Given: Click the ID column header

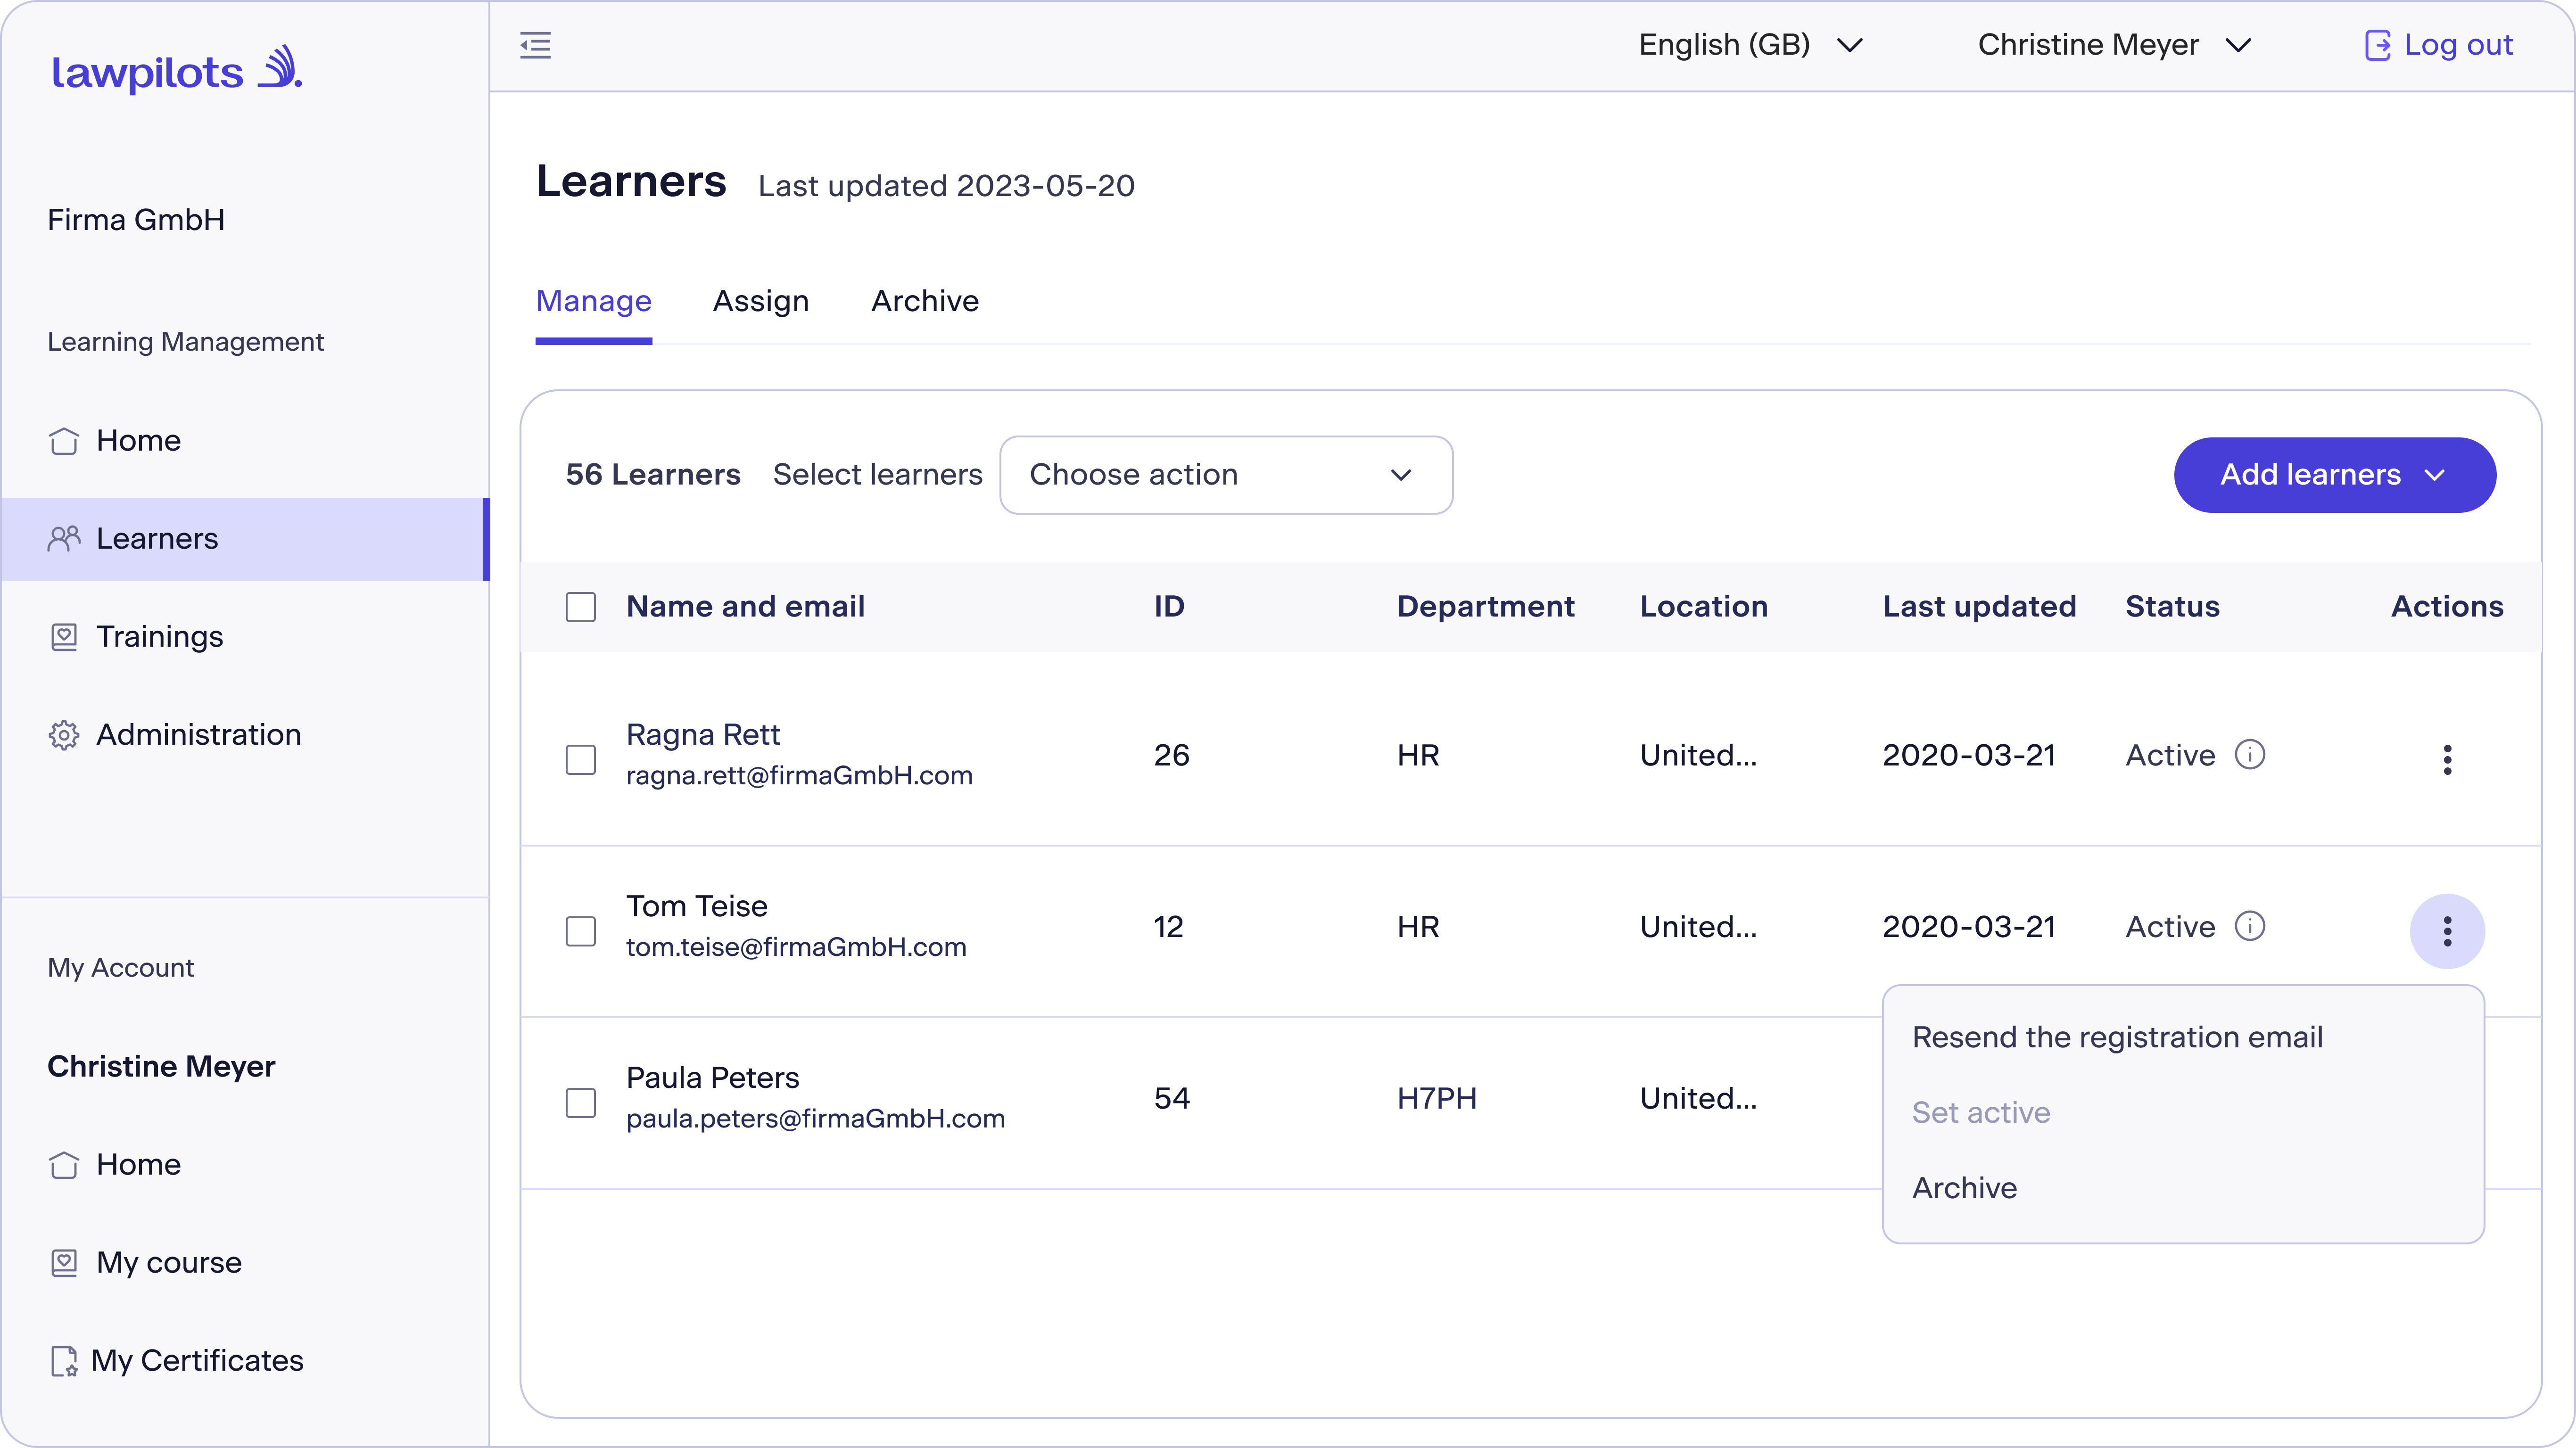Looking at the screenshot, I should (1169, 607).
